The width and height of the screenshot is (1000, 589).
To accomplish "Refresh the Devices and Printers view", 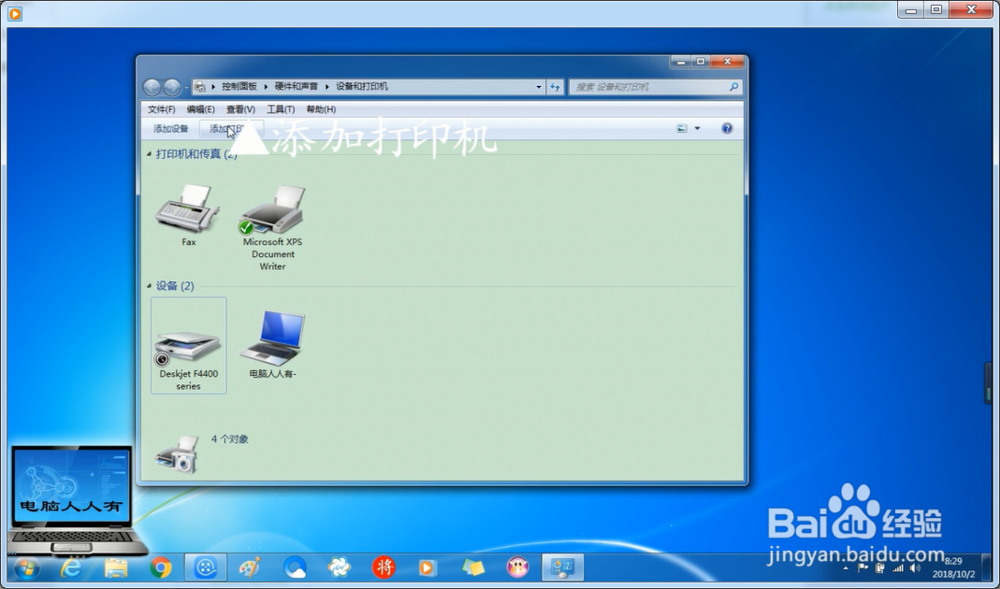I will click(555, 87).
